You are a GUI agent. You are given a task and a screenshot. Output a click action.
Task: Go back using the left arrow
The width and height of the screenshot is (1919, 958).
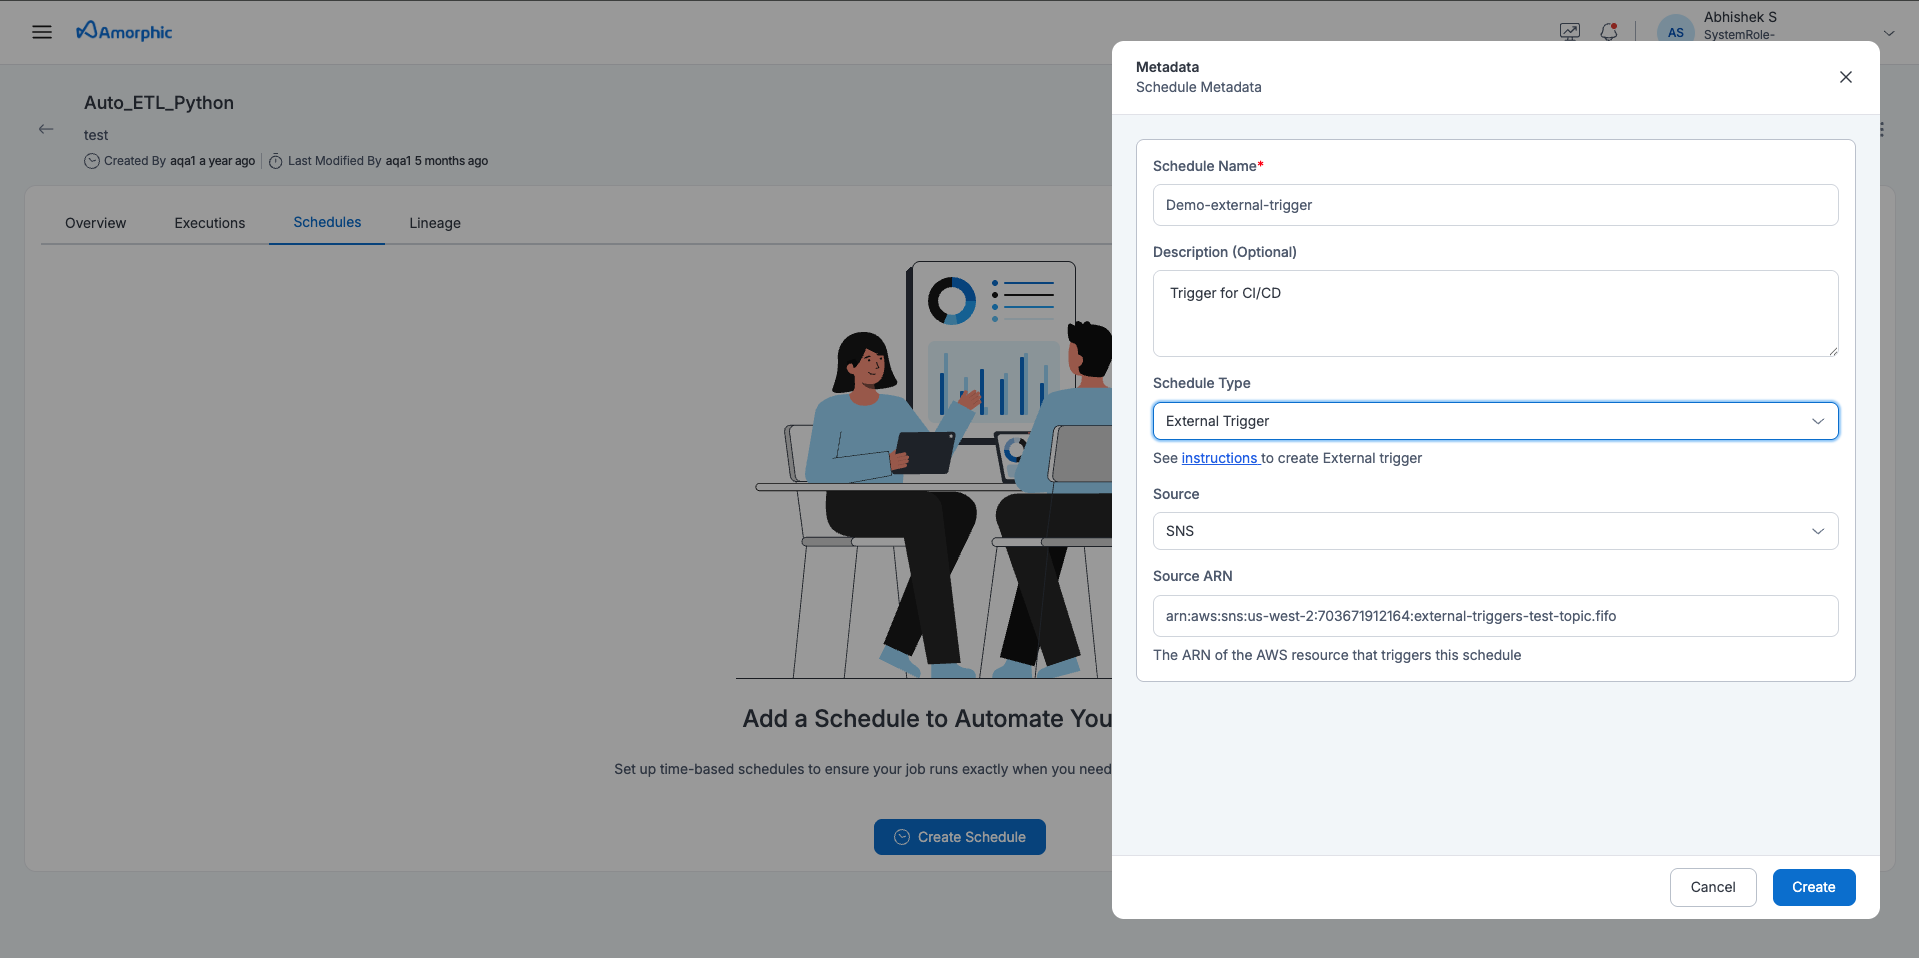(46, 129)
